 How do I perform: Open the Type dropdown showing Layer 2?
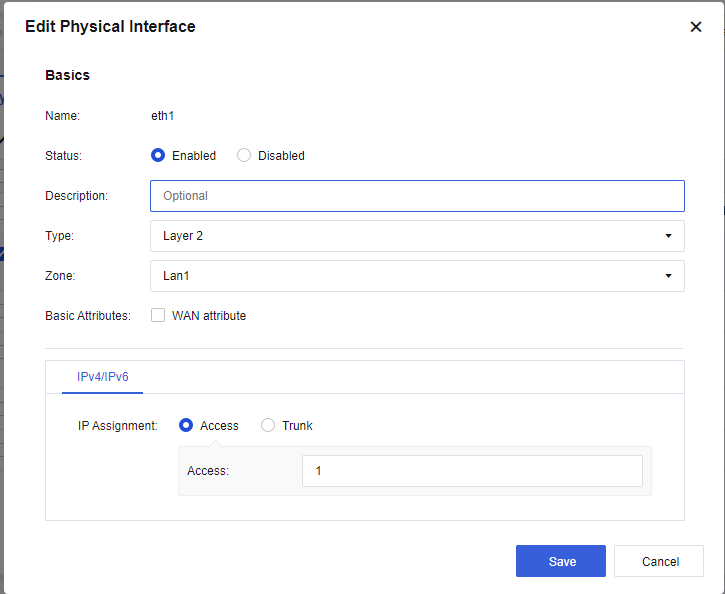tap(405, 236)
